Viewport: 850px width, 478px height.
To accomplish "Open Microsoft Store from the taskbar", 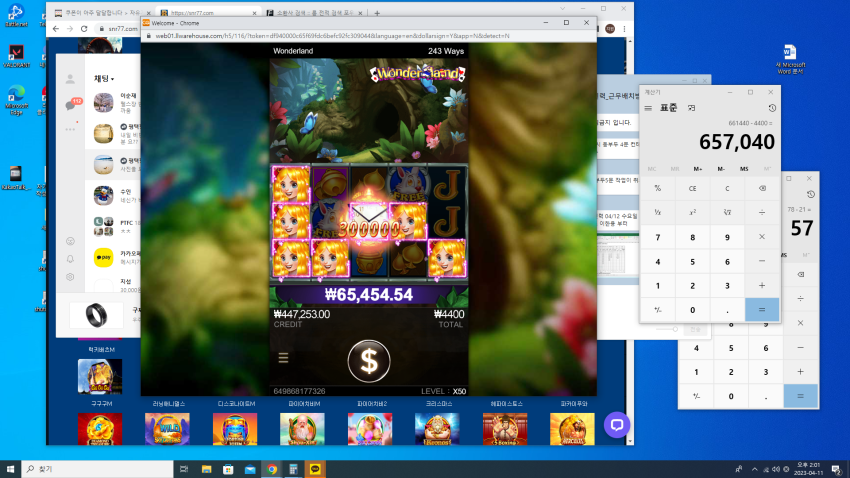I will point(228,469).
